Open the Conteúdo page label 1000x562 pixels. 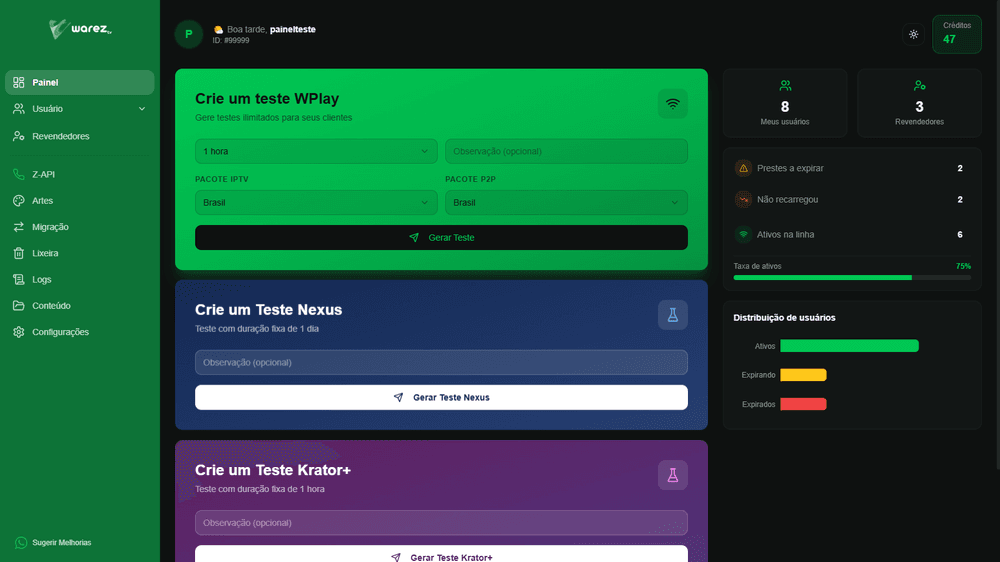(51, 306)
